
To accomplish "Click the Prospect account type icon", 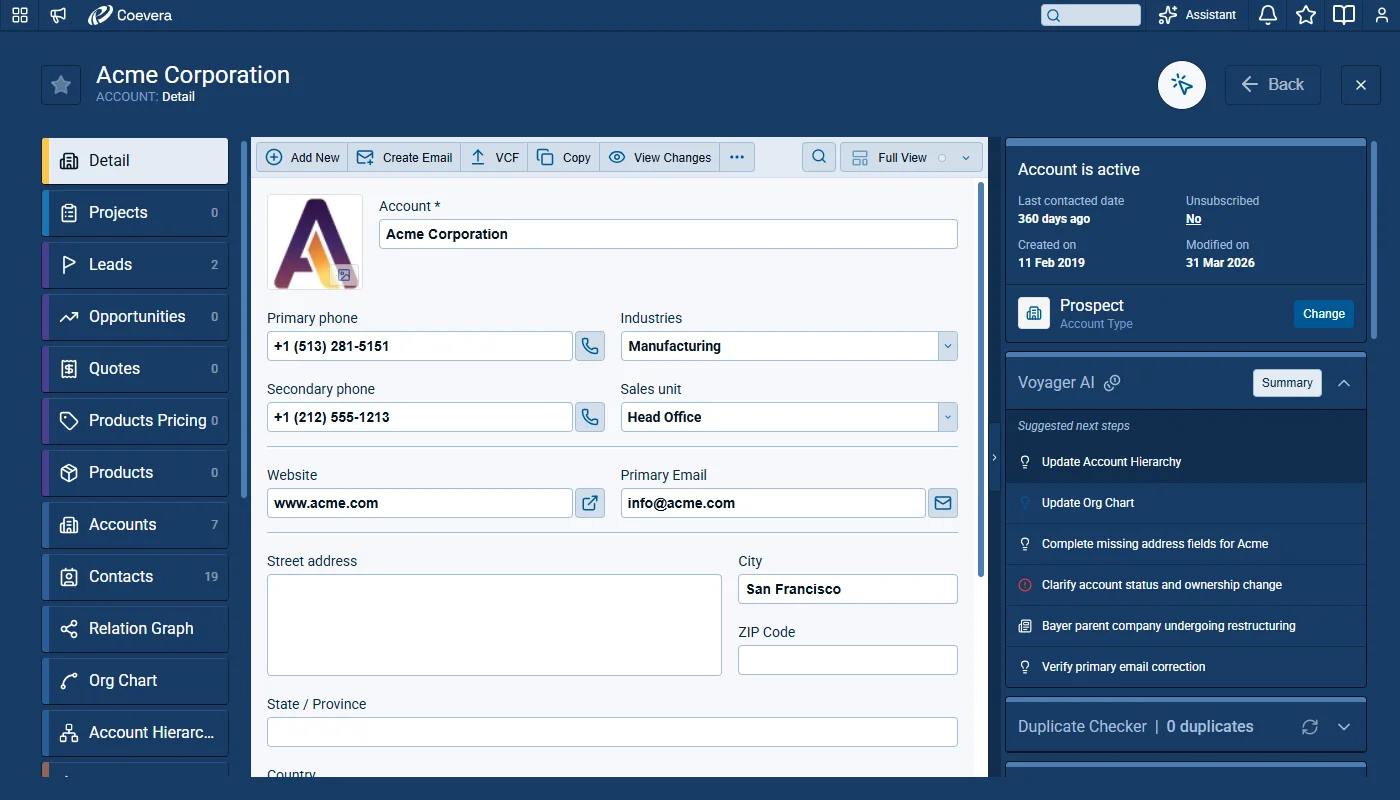I will tap(1034, 313).
